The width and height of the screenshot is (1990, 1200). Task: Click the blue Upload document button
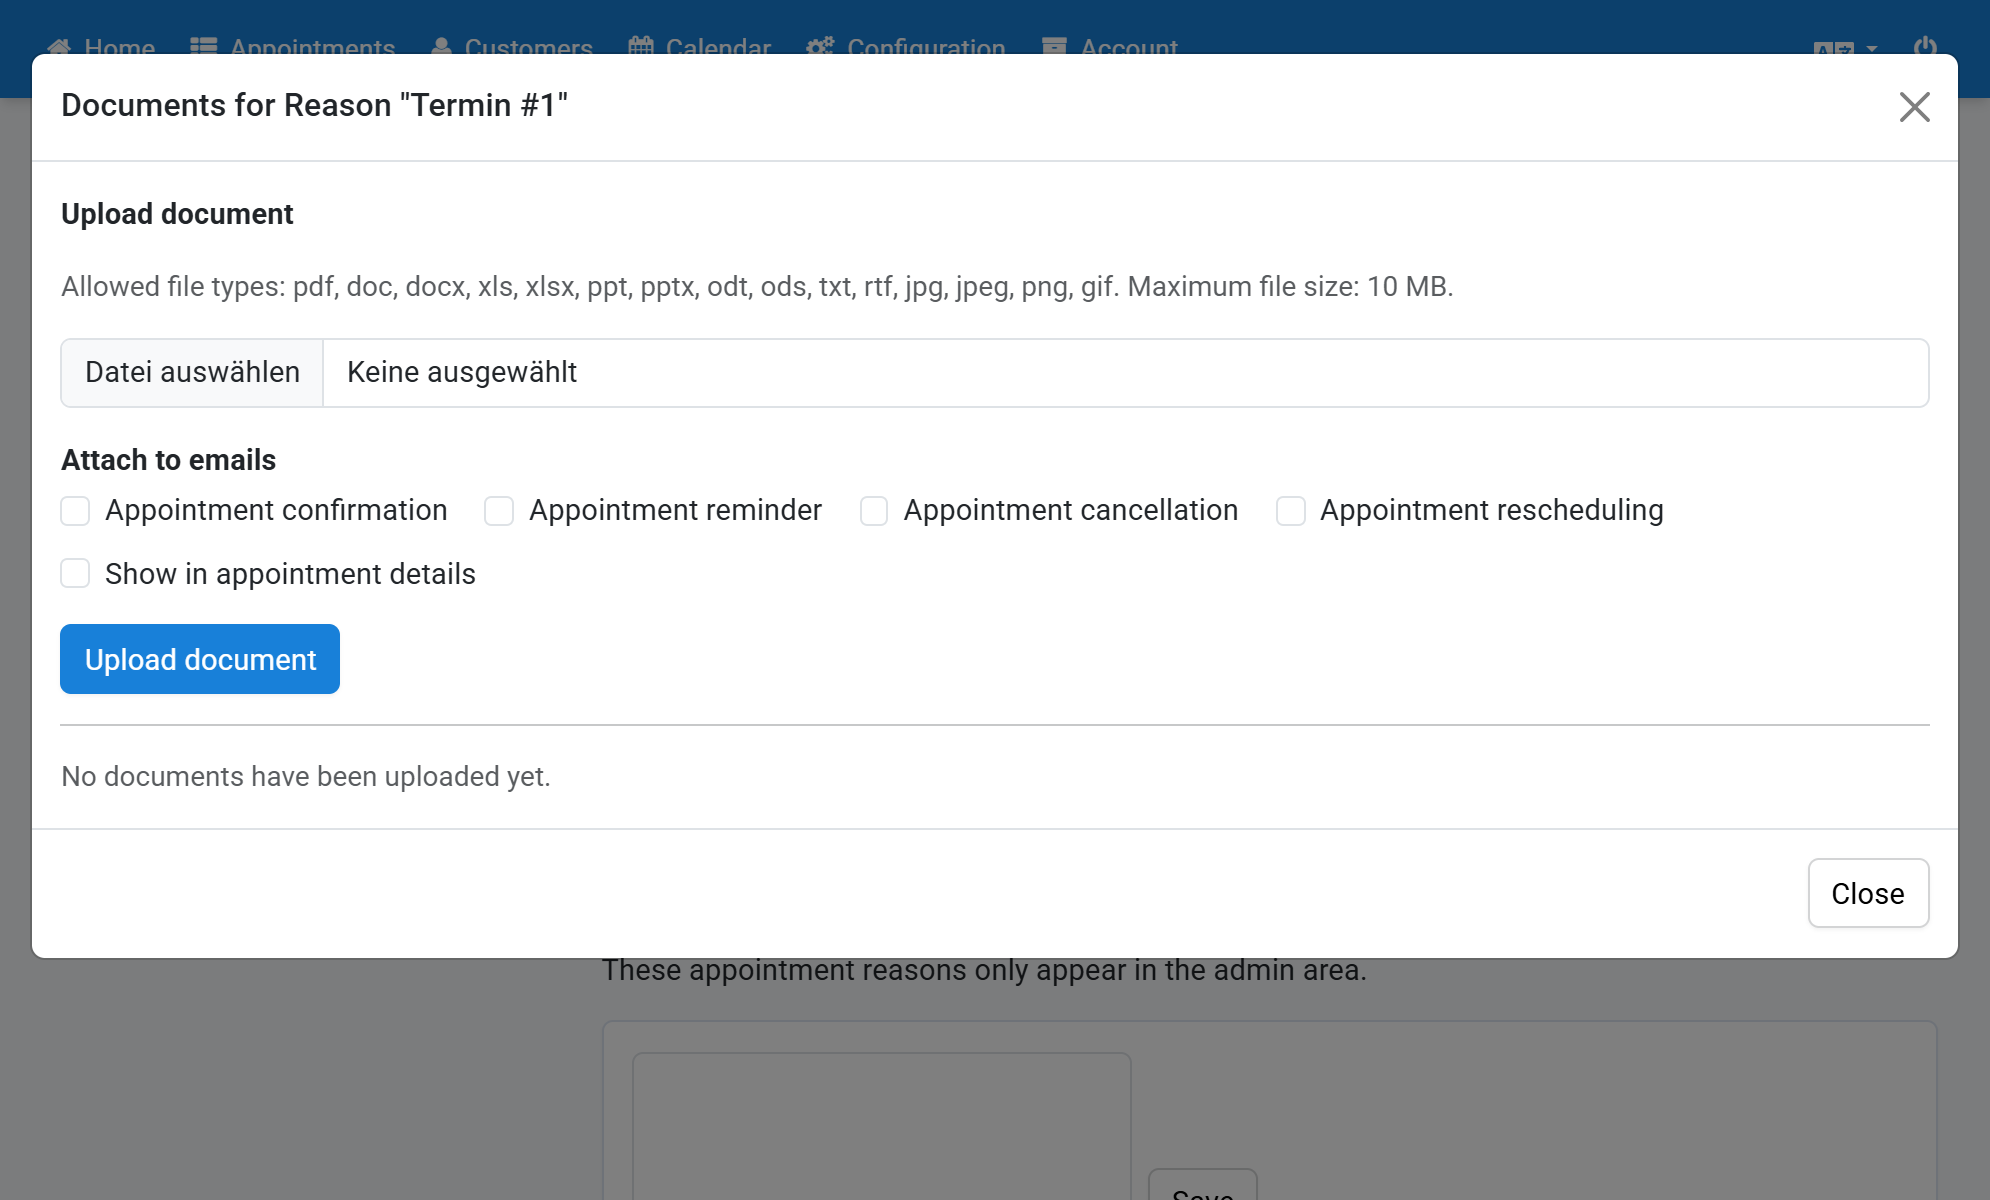pyautogui.click(x=200, y=659)
